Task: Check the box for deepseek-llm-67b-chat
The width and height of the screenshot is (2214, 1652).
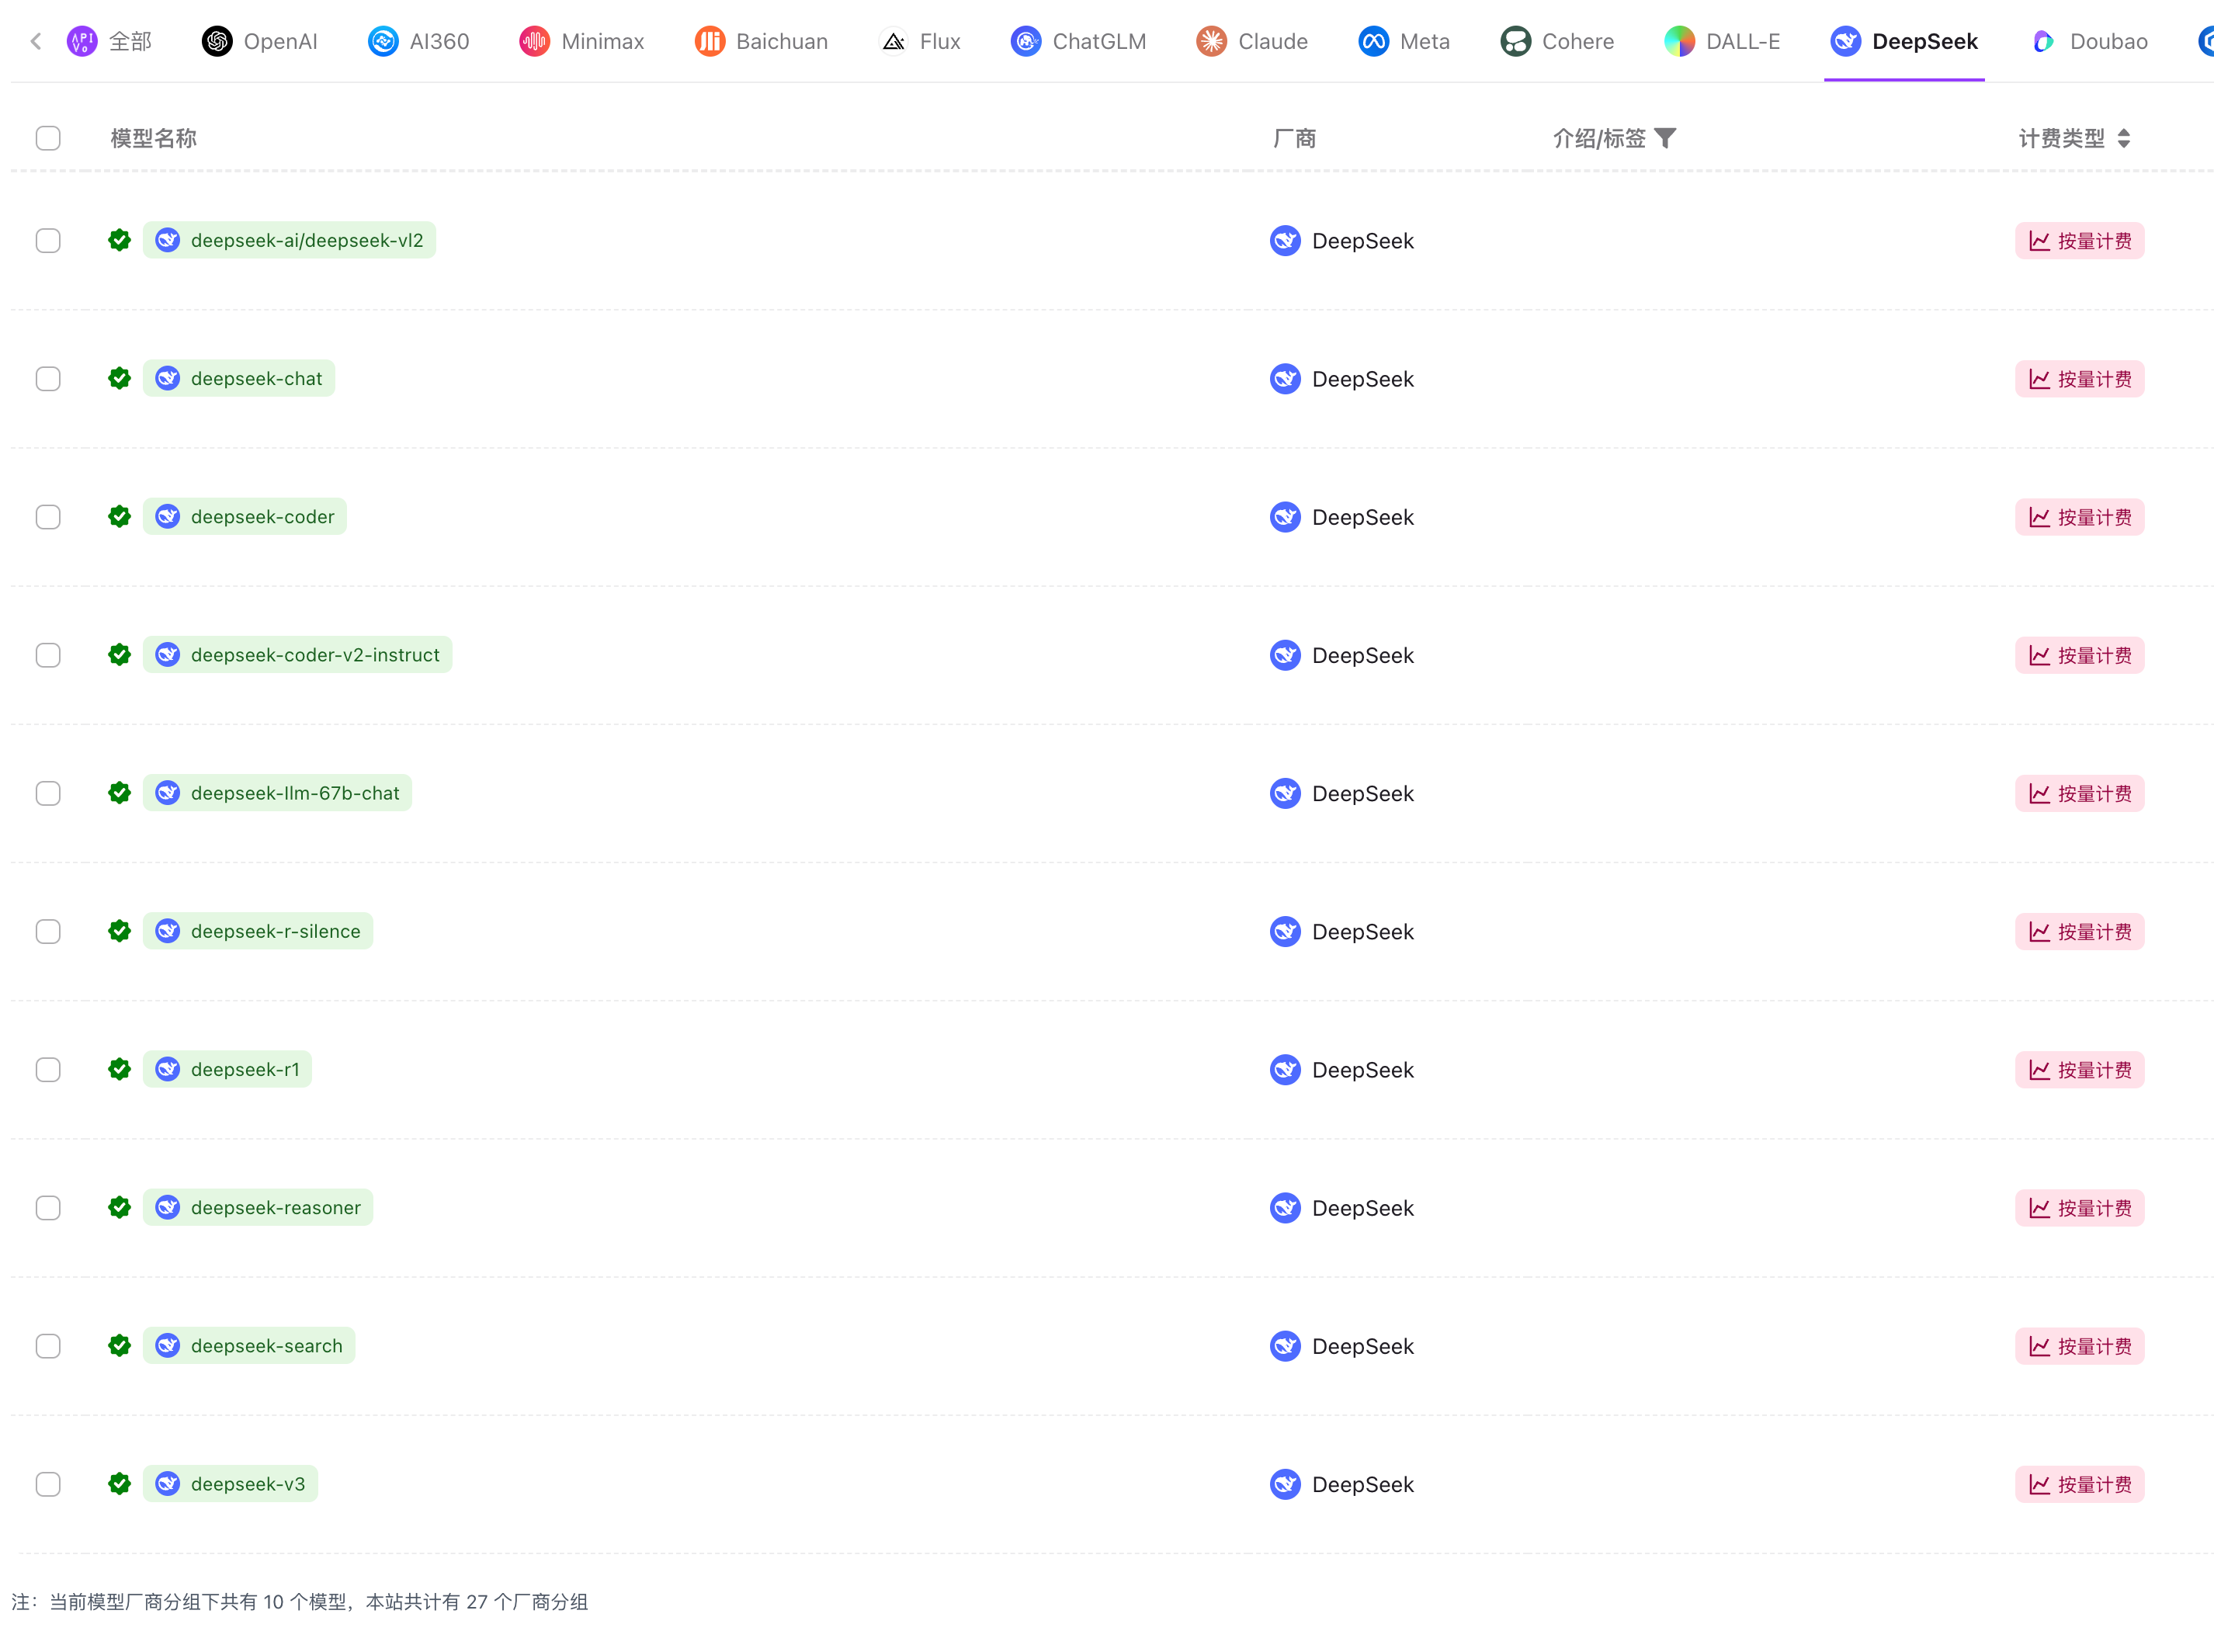Action: [48, 793]
